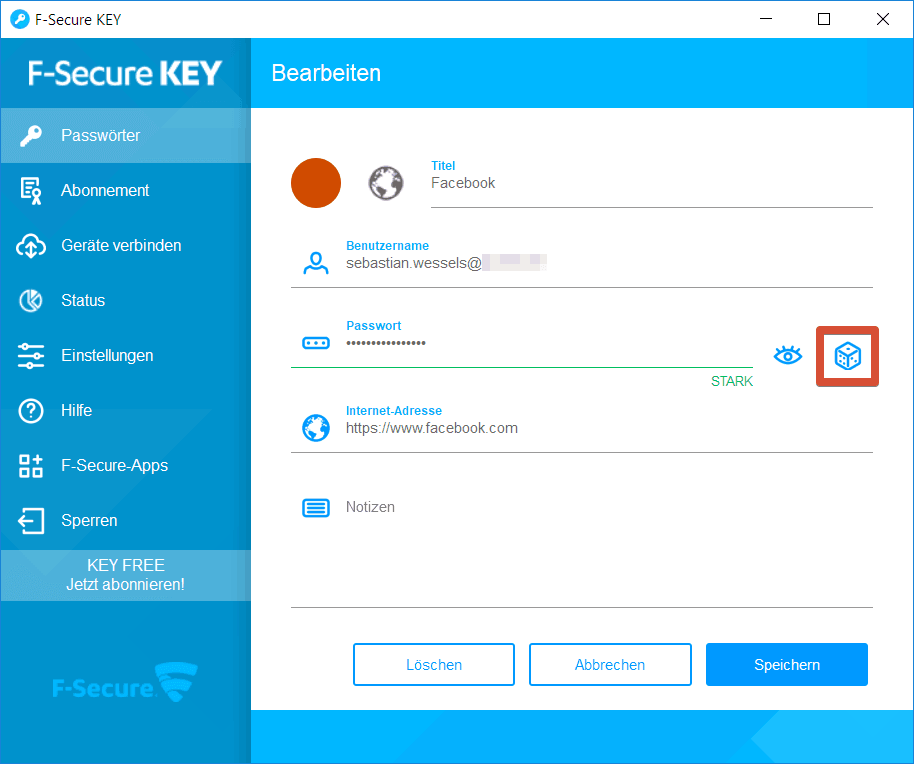Click the pie chart Status icon

coord(31,301)
